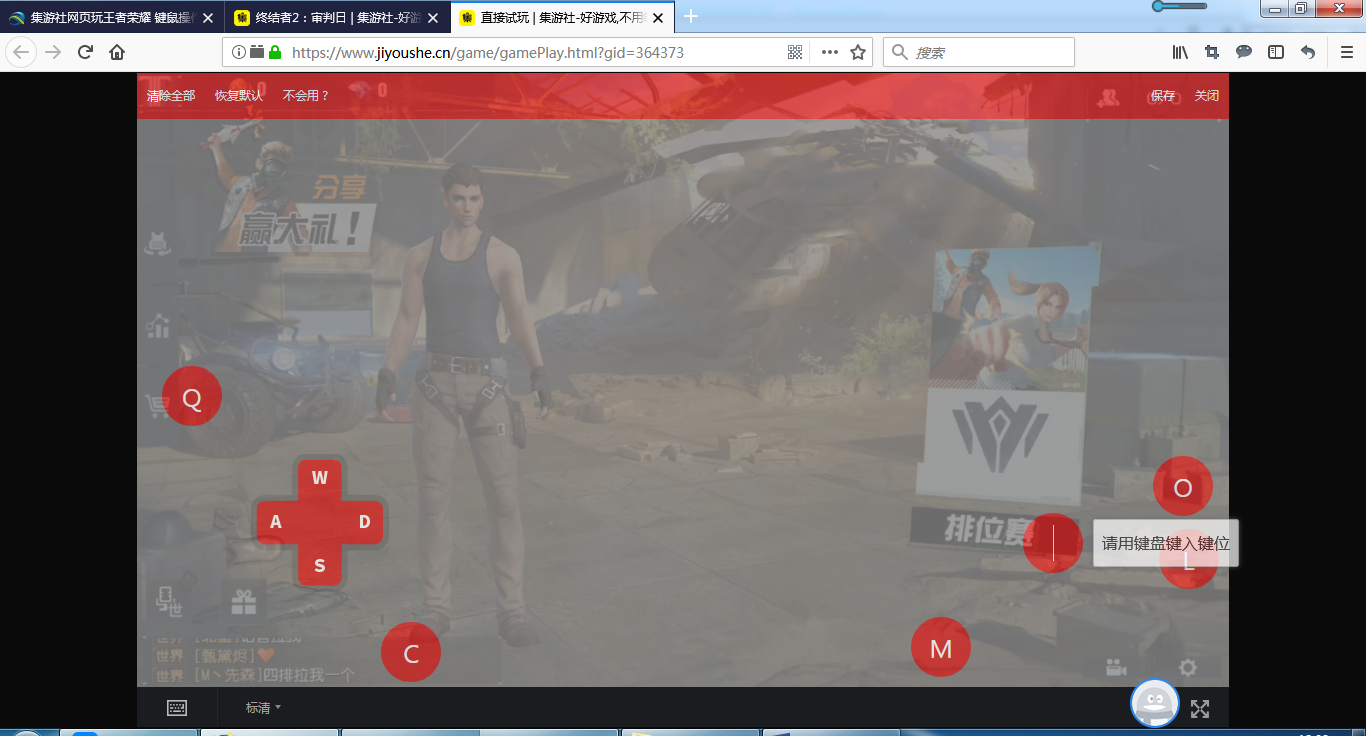Click 保存 to save the key layout
1366x736 pixels.
pos(1162,96)
